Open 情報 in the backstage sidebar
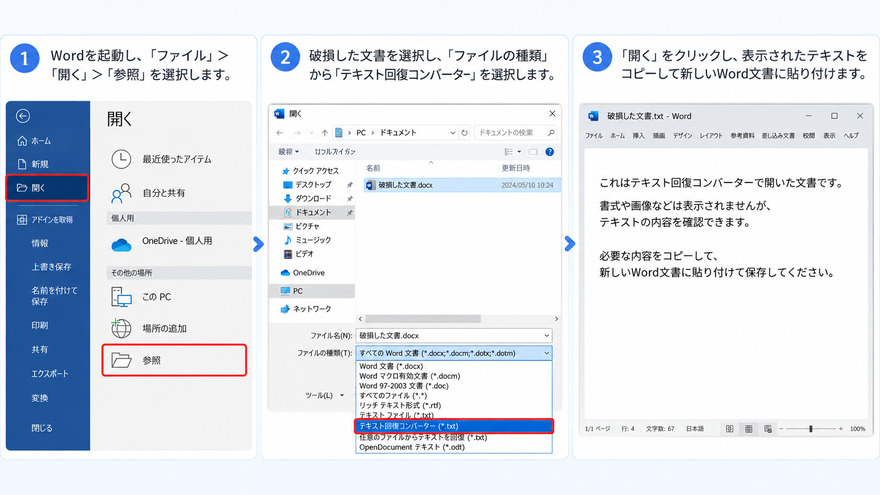880x495 pixels. (40, 243)
